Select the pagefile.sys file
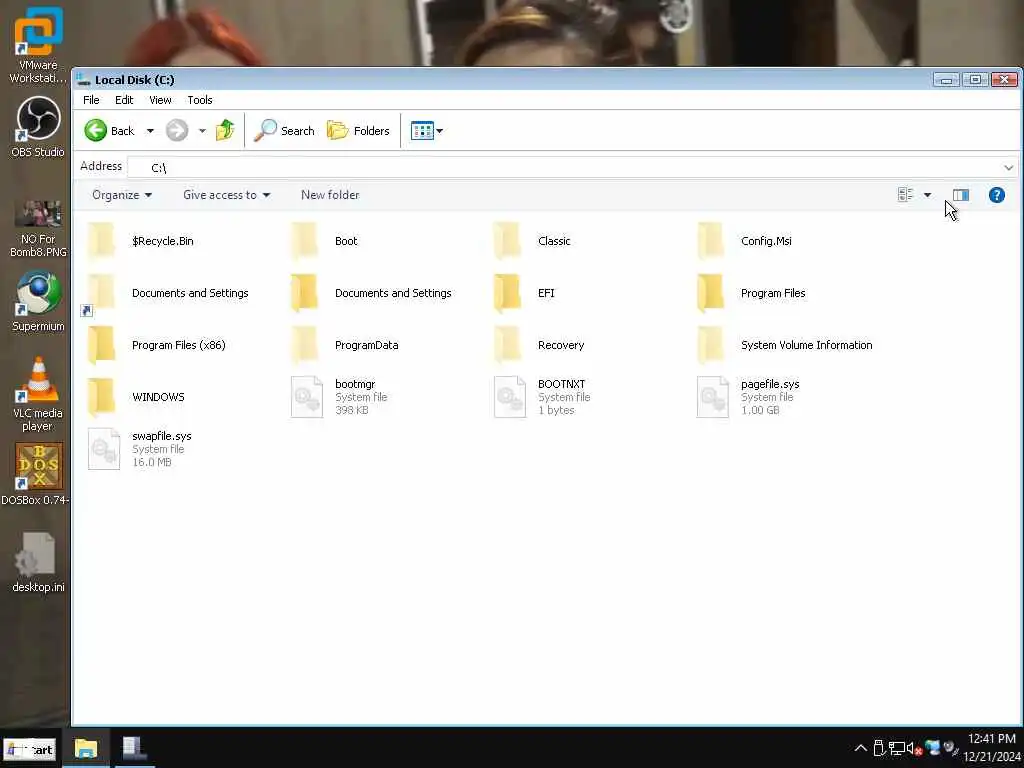Screen dimensions: 1024x768 (x=748, y=397)
